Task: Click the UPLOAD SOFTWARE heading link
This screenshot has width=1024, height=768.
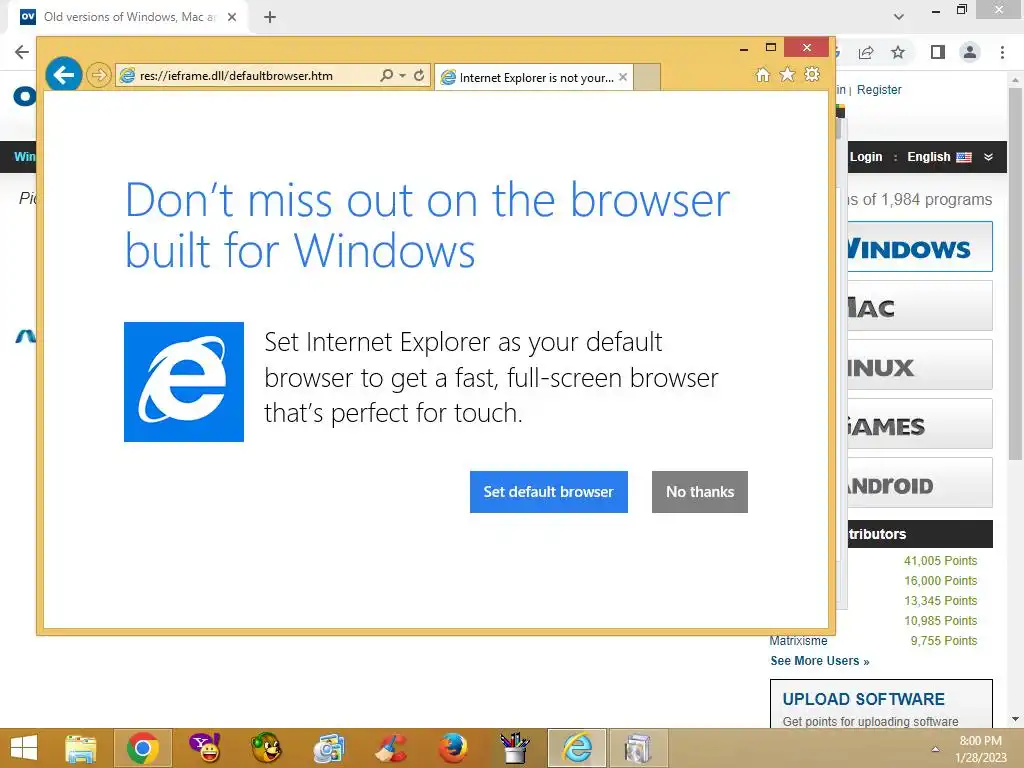Action: 863,699
